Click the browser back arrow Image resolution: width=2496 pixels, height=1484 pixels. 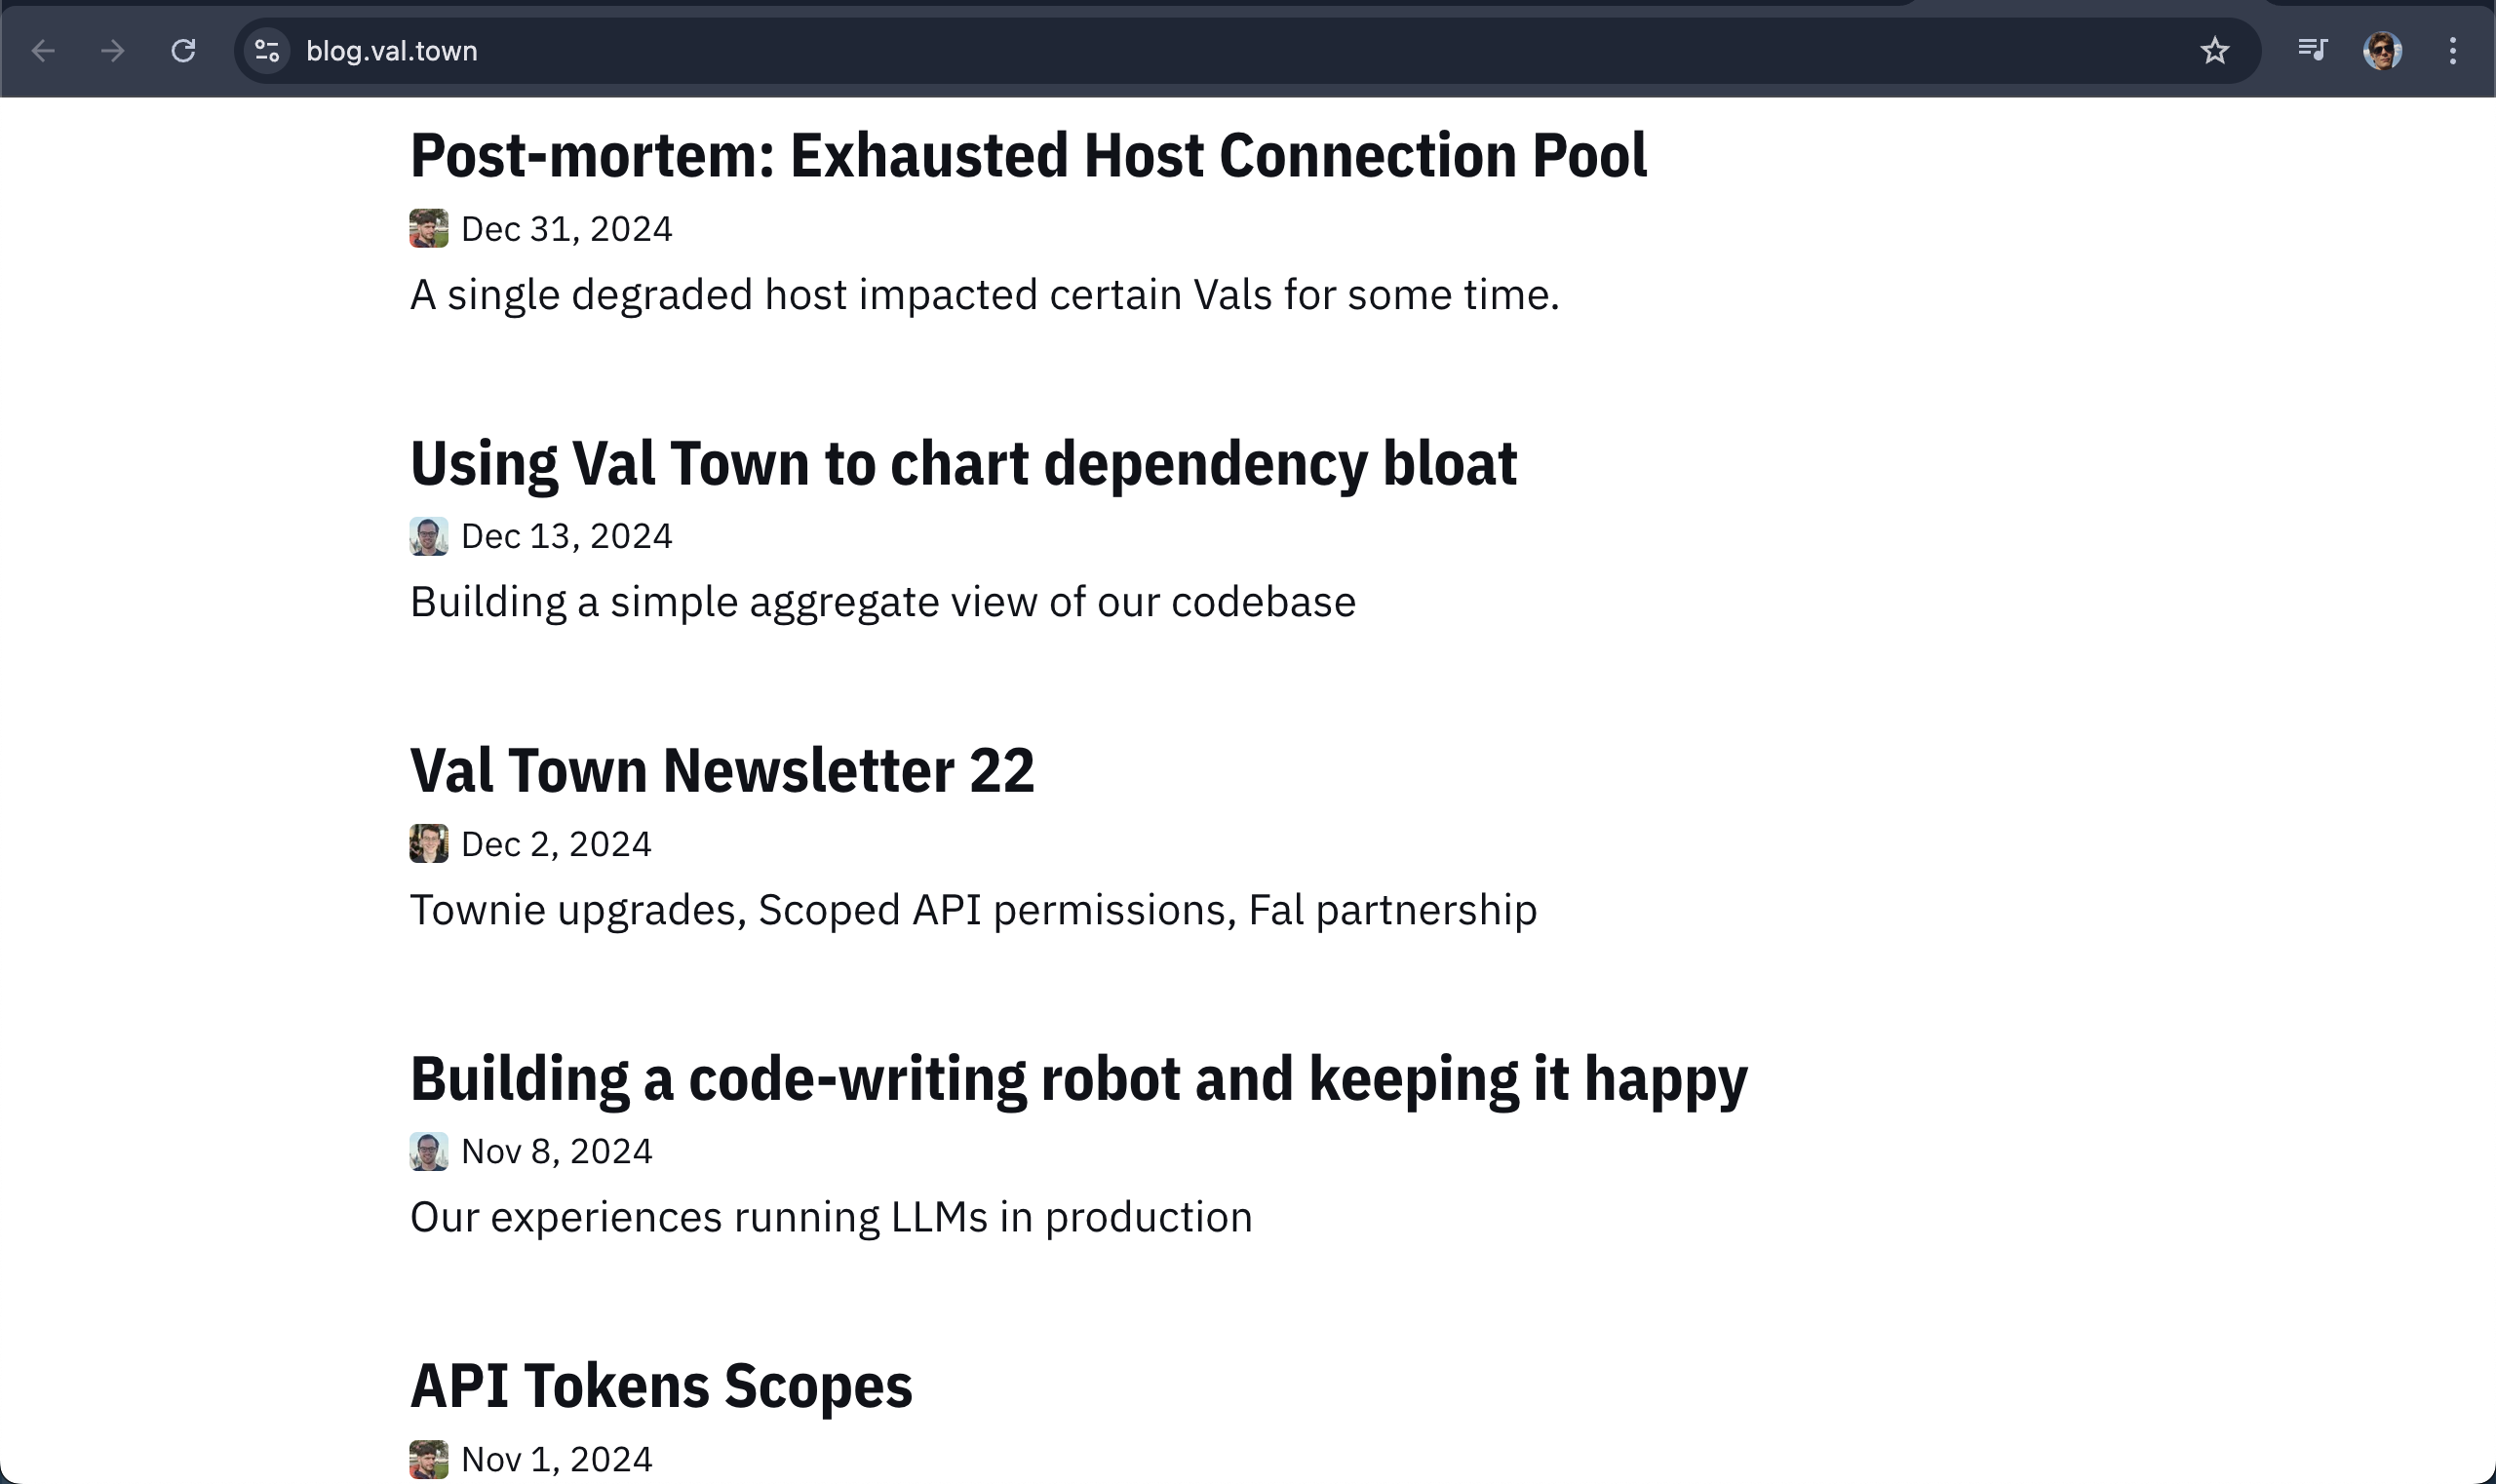(x=43, y=50)
